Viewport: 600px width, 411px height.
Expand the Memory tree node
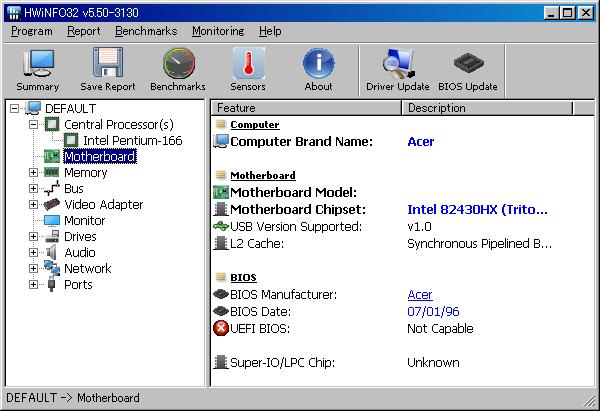pos(33,173)
